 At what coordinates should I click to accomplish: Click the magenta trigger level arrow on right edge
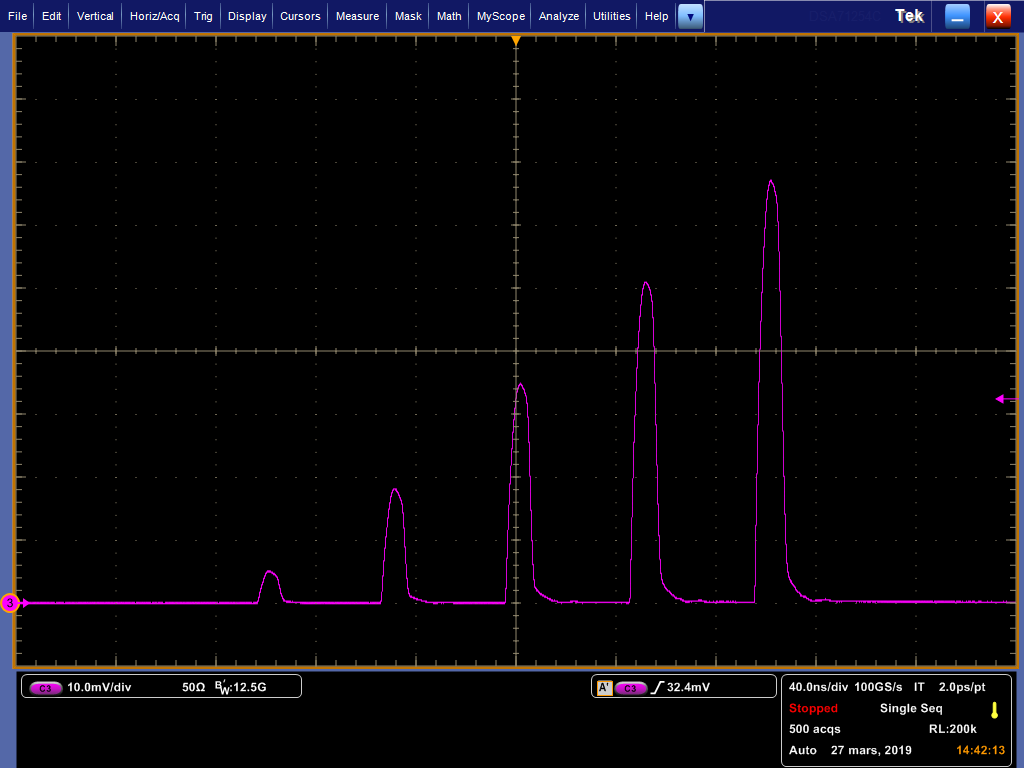pos(1005,399)
